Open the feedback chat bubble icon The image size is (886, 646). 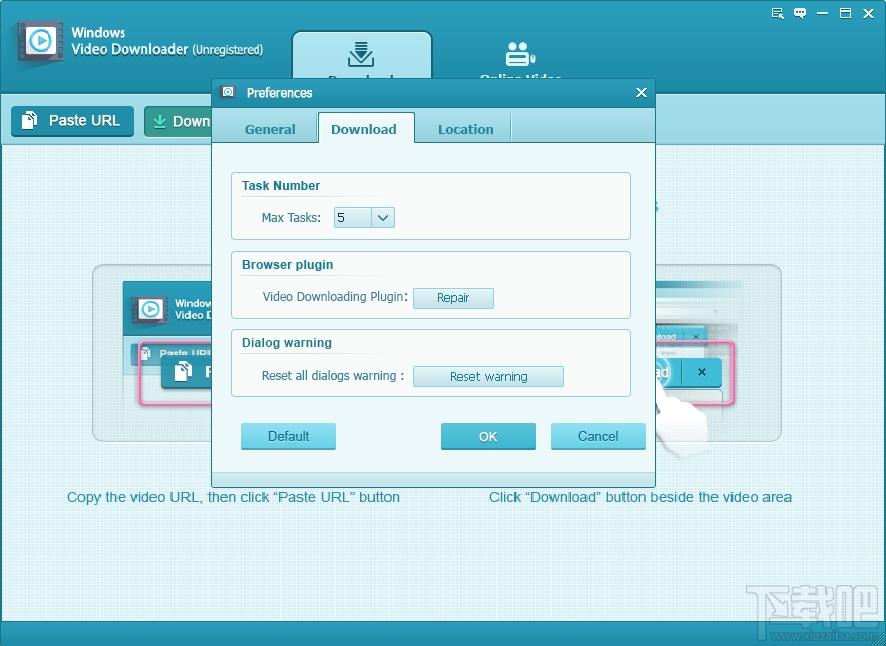(x=800, y=14)
